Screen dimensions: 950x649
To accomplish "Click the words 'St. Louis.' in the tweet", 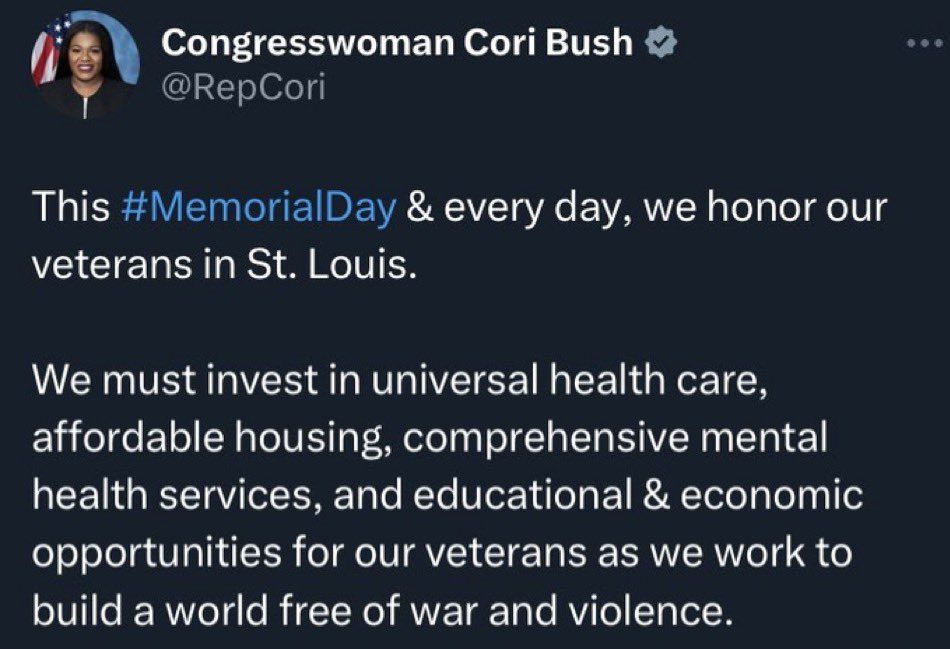I will tap(331, 265).
